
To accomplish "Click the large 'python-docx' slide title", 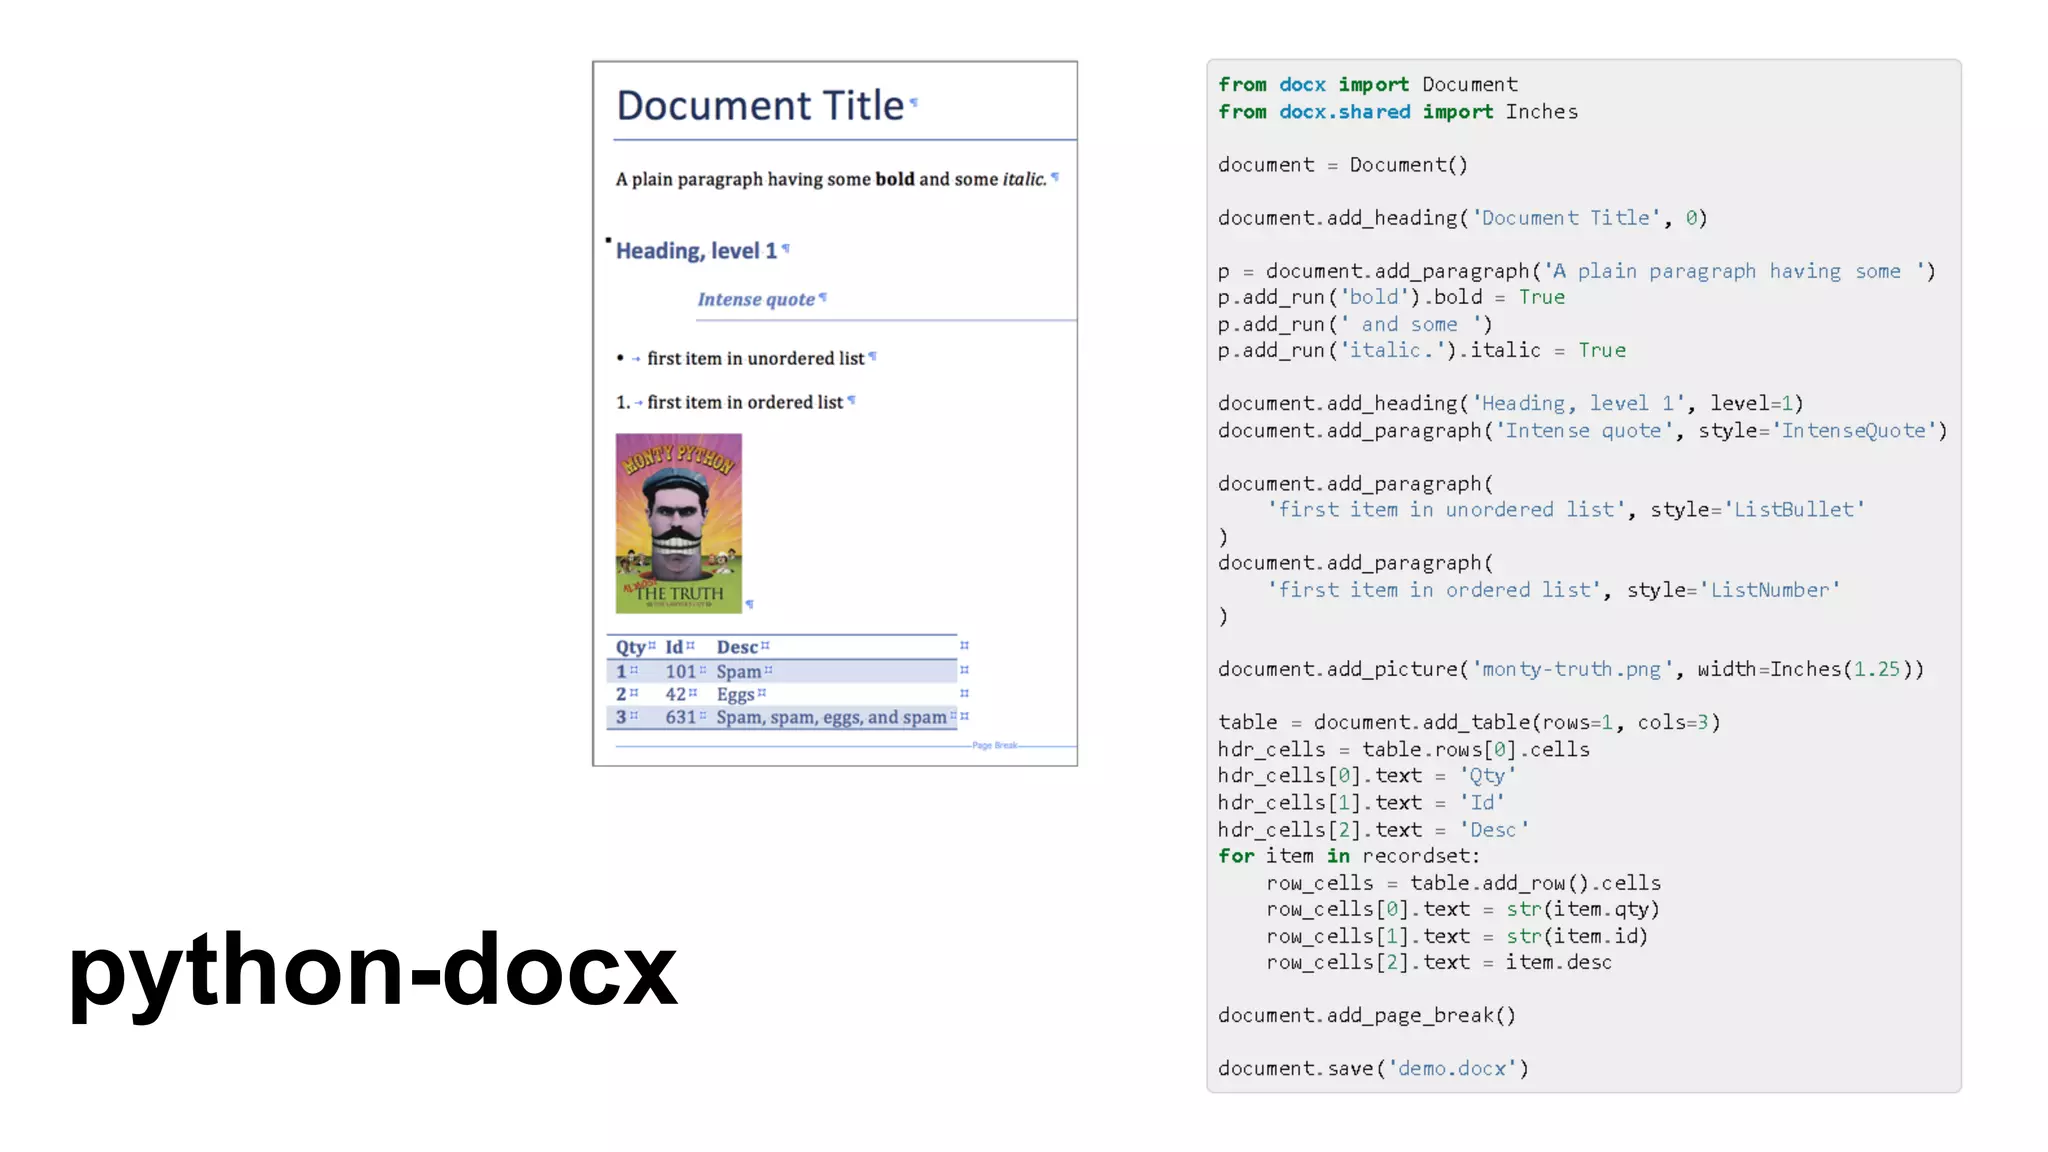I will click(x=372, y=968).
